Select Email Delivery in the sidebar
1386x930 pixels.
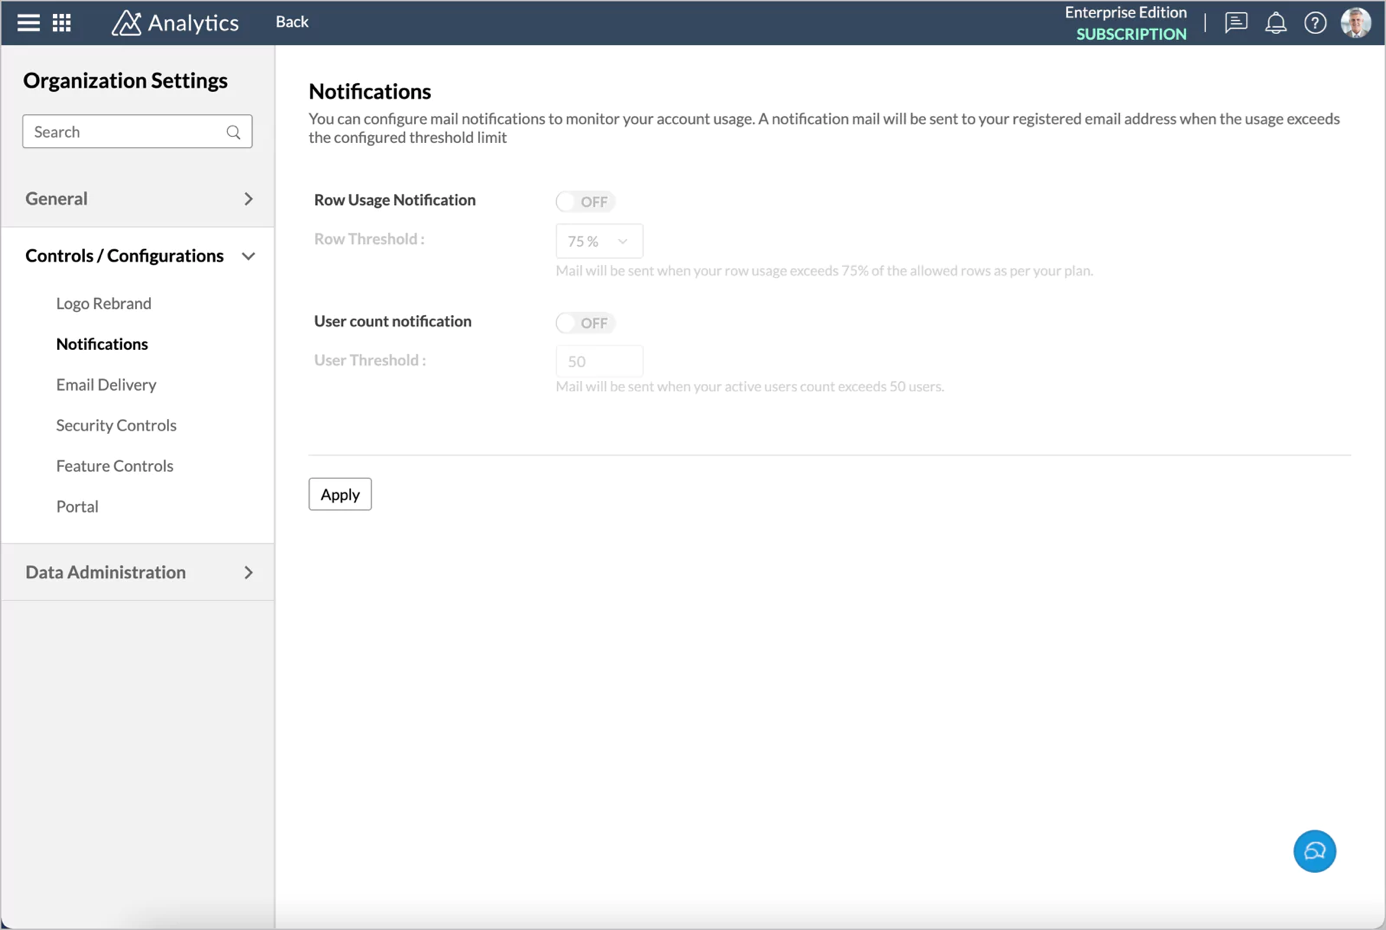106,384
